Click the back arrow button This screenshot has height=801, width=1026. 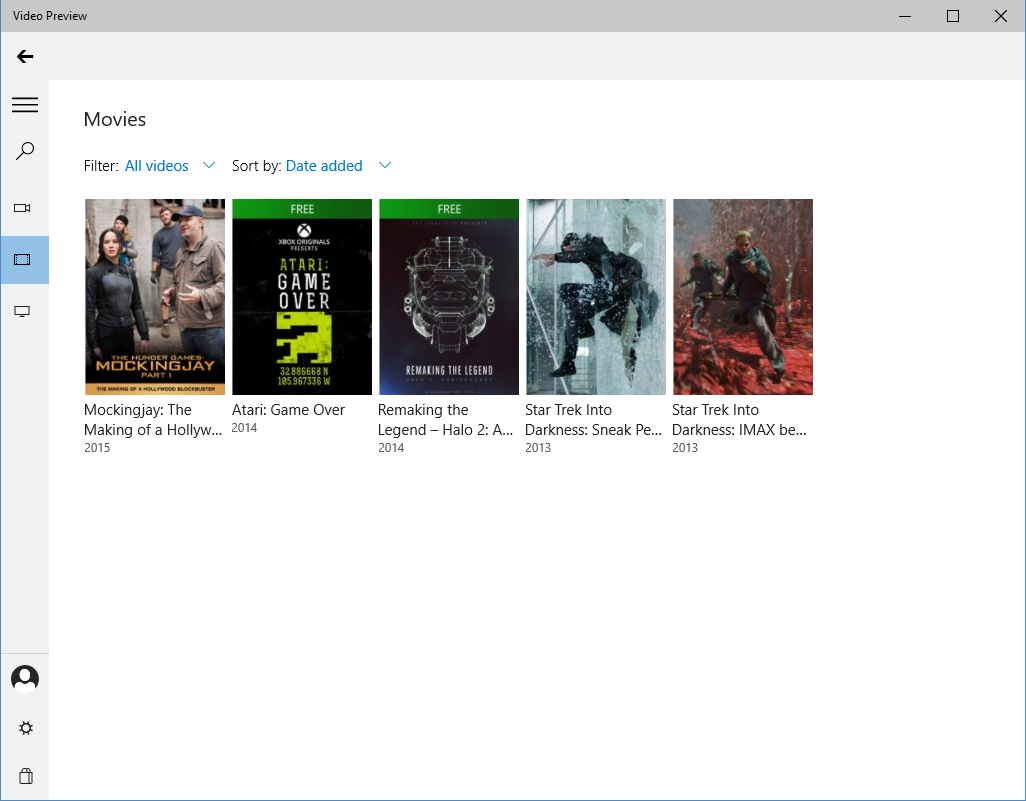25,57
